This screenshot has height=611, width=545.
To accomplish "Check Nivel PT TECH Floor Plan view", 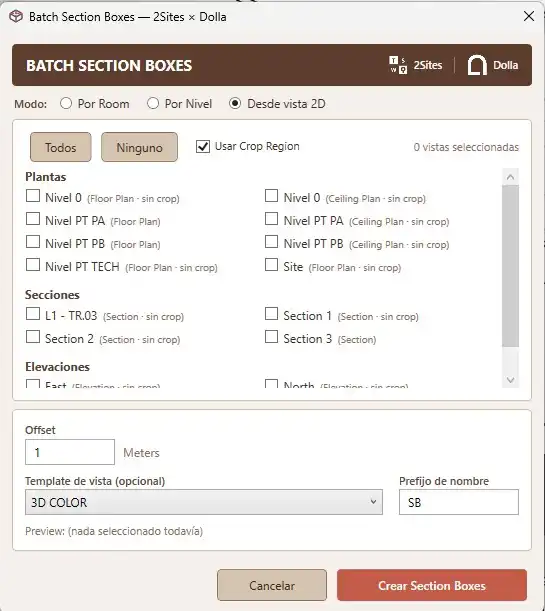I will [x=33, y=265].
